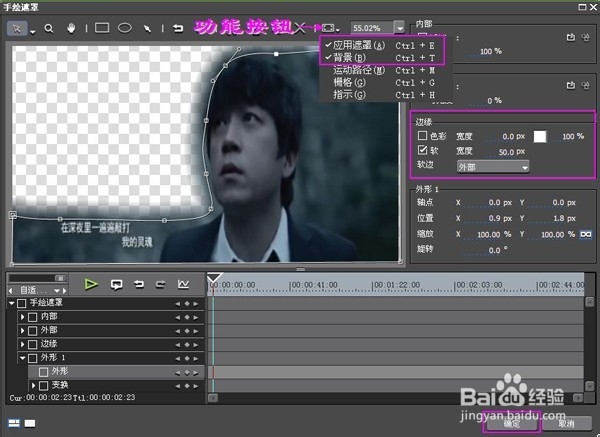Go to previous keyframe on 内部 row

click(x=177, y=317)
